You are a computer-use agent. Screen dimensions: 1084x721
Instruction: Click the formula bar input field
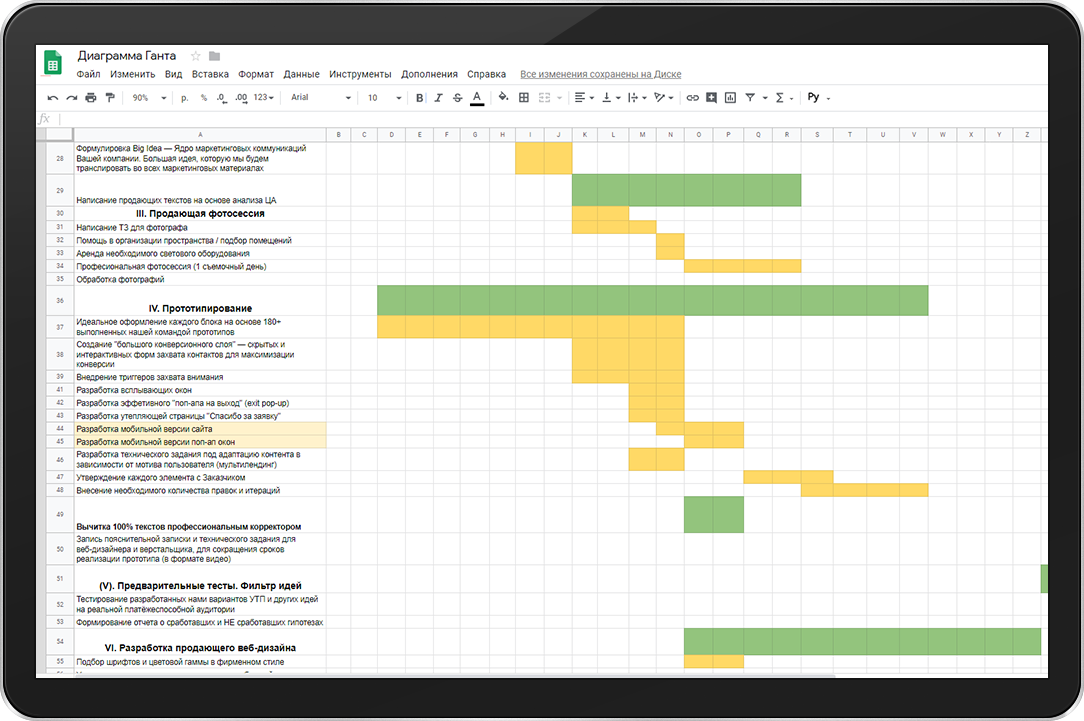553,119
